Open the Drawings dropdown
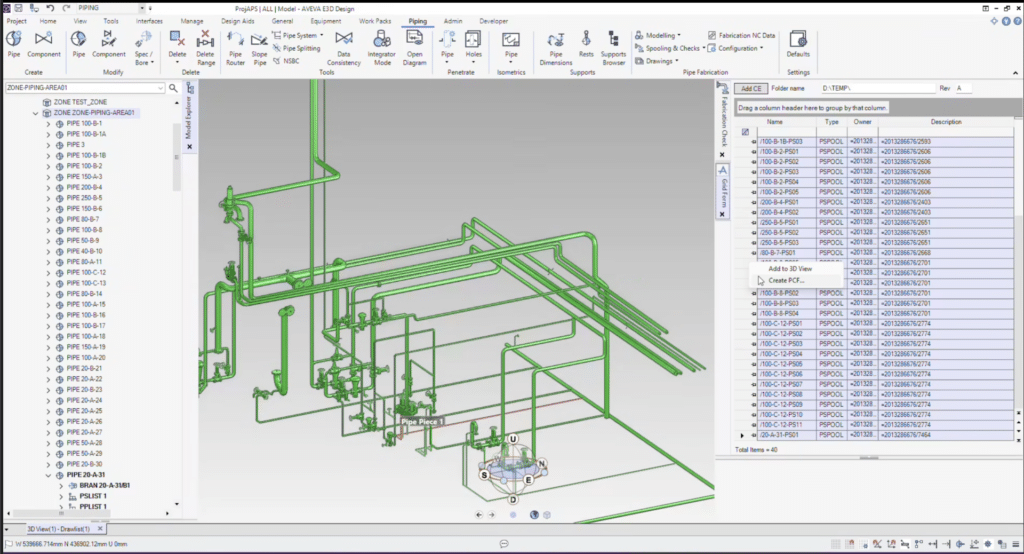 pos(657,61)
